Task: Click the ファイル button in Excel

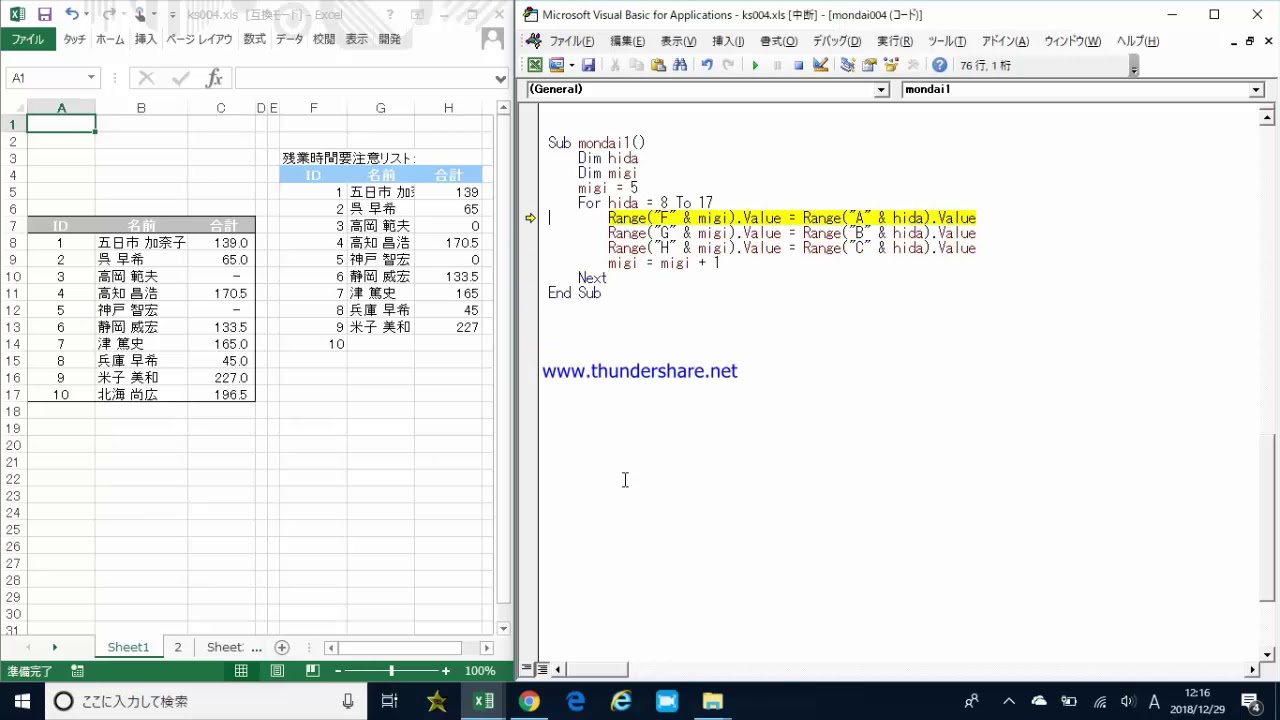Action: (x=27, y=39)
